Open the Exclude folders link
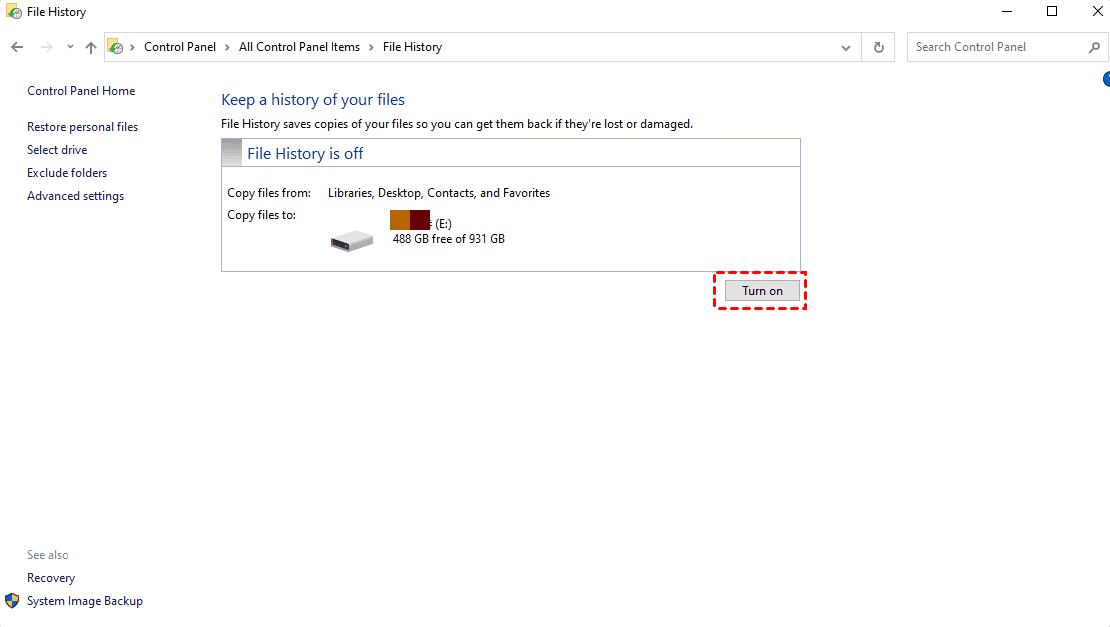 [67, 173]
